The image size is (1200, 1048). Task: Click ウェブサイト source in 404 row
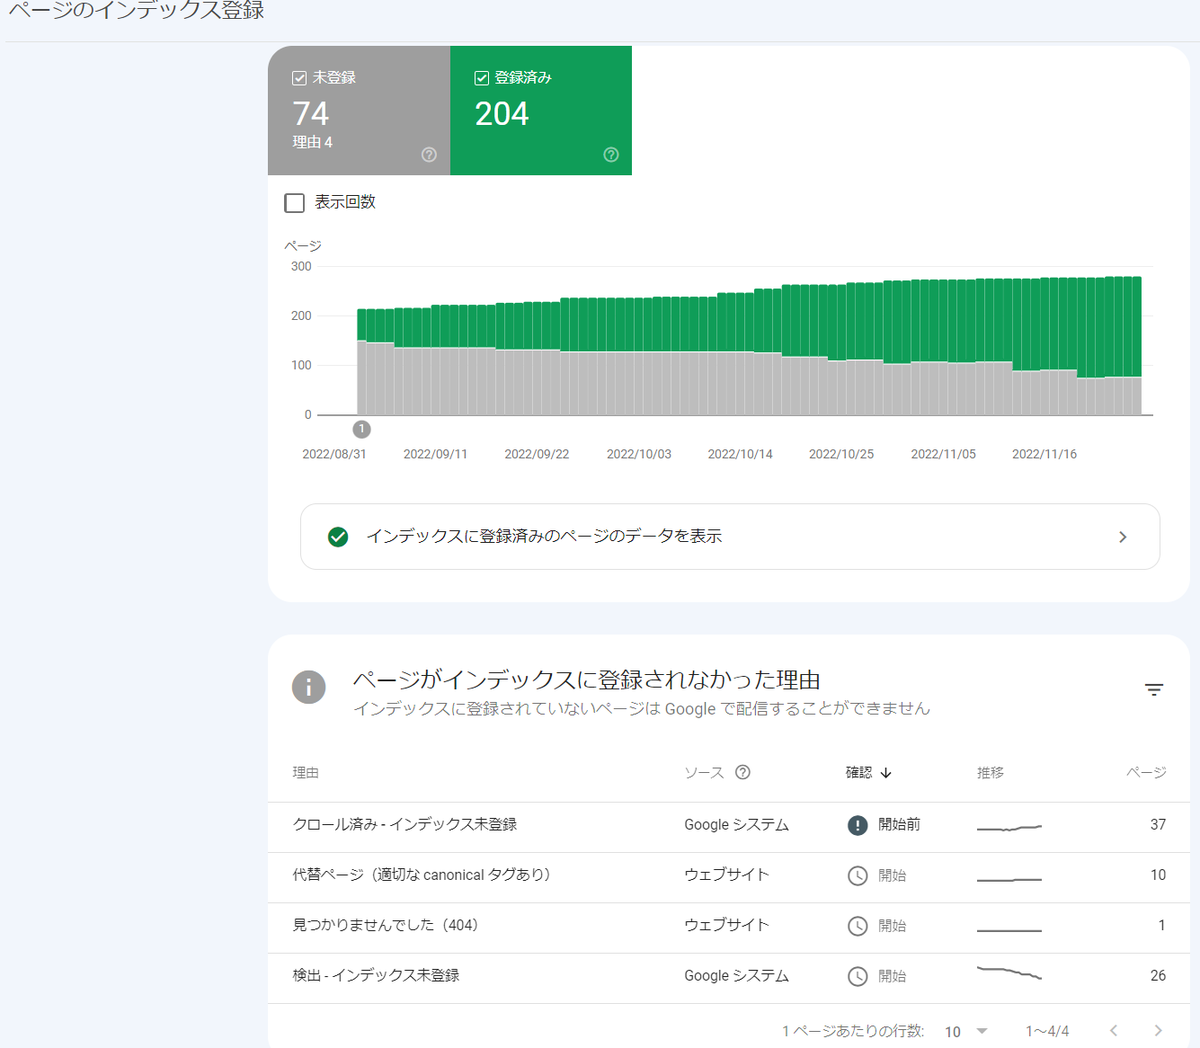coord(727,925)
